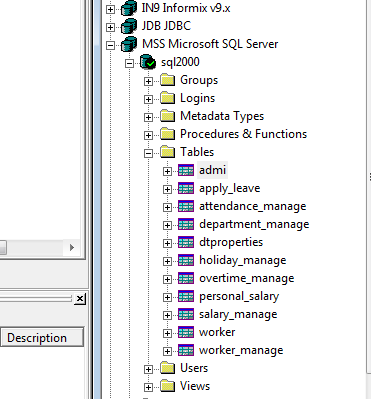Click the horizontal scrollbar right arrow
Screen dimensions: 371x399
[72, 247]
